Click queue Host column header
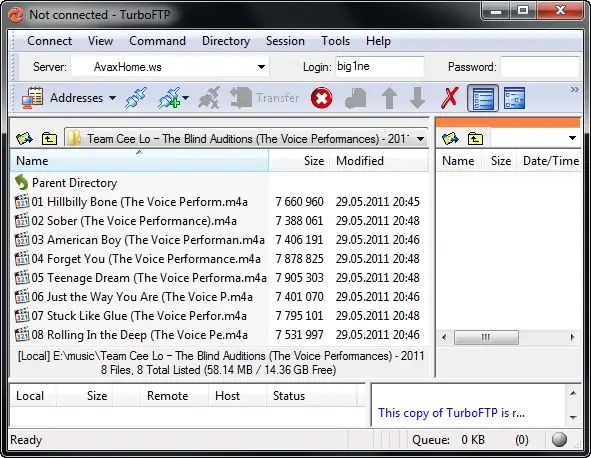Viewport: 591px width, 458px height. click(237, 396)
